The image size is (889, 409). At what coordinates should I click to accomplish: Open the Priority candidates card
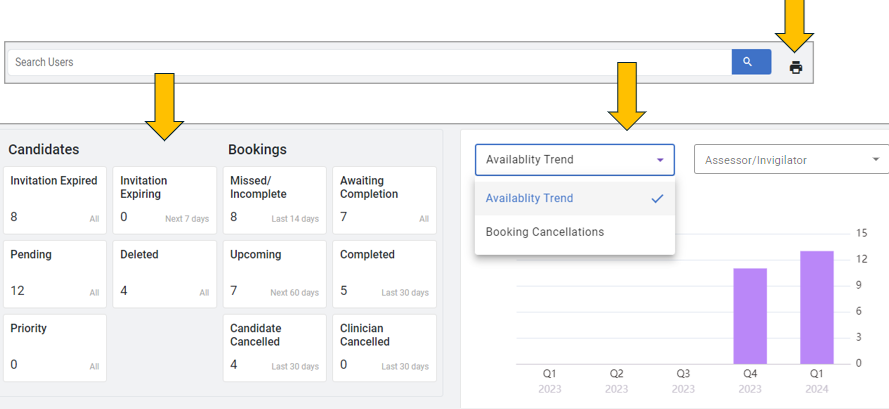(x=55, y=347)
